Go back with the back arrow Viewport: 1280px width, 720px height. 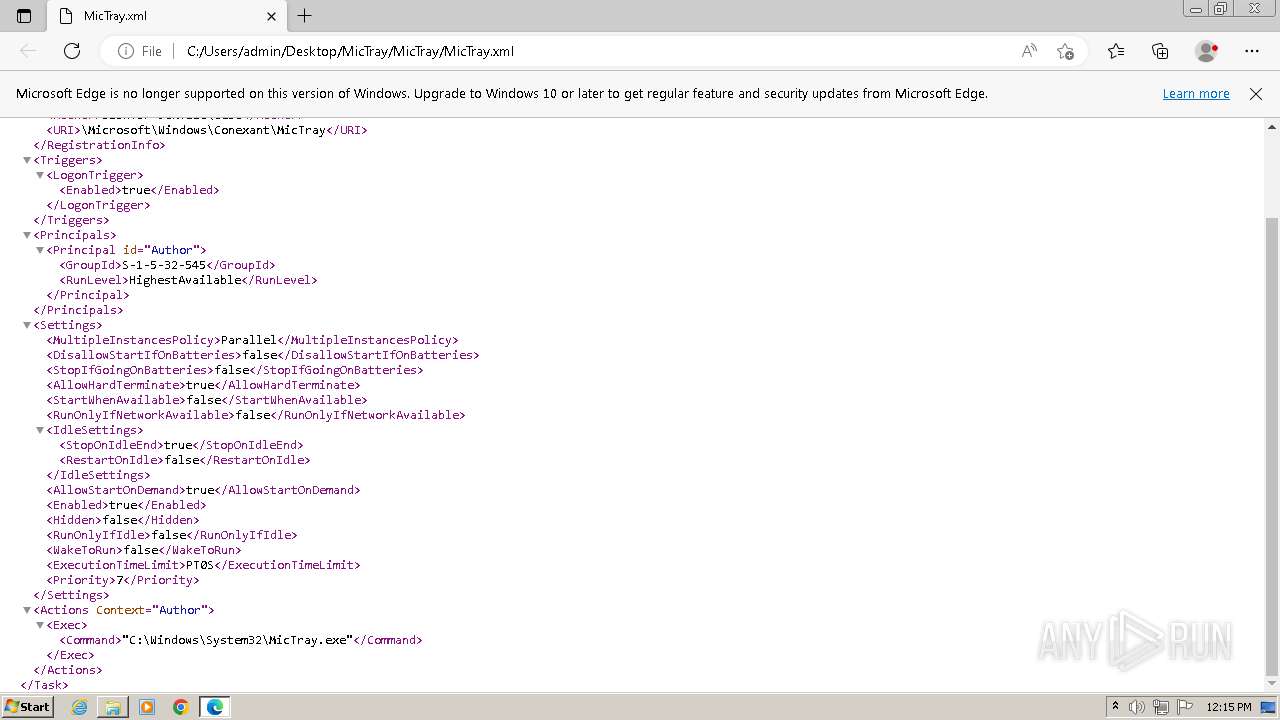point(28,51)
